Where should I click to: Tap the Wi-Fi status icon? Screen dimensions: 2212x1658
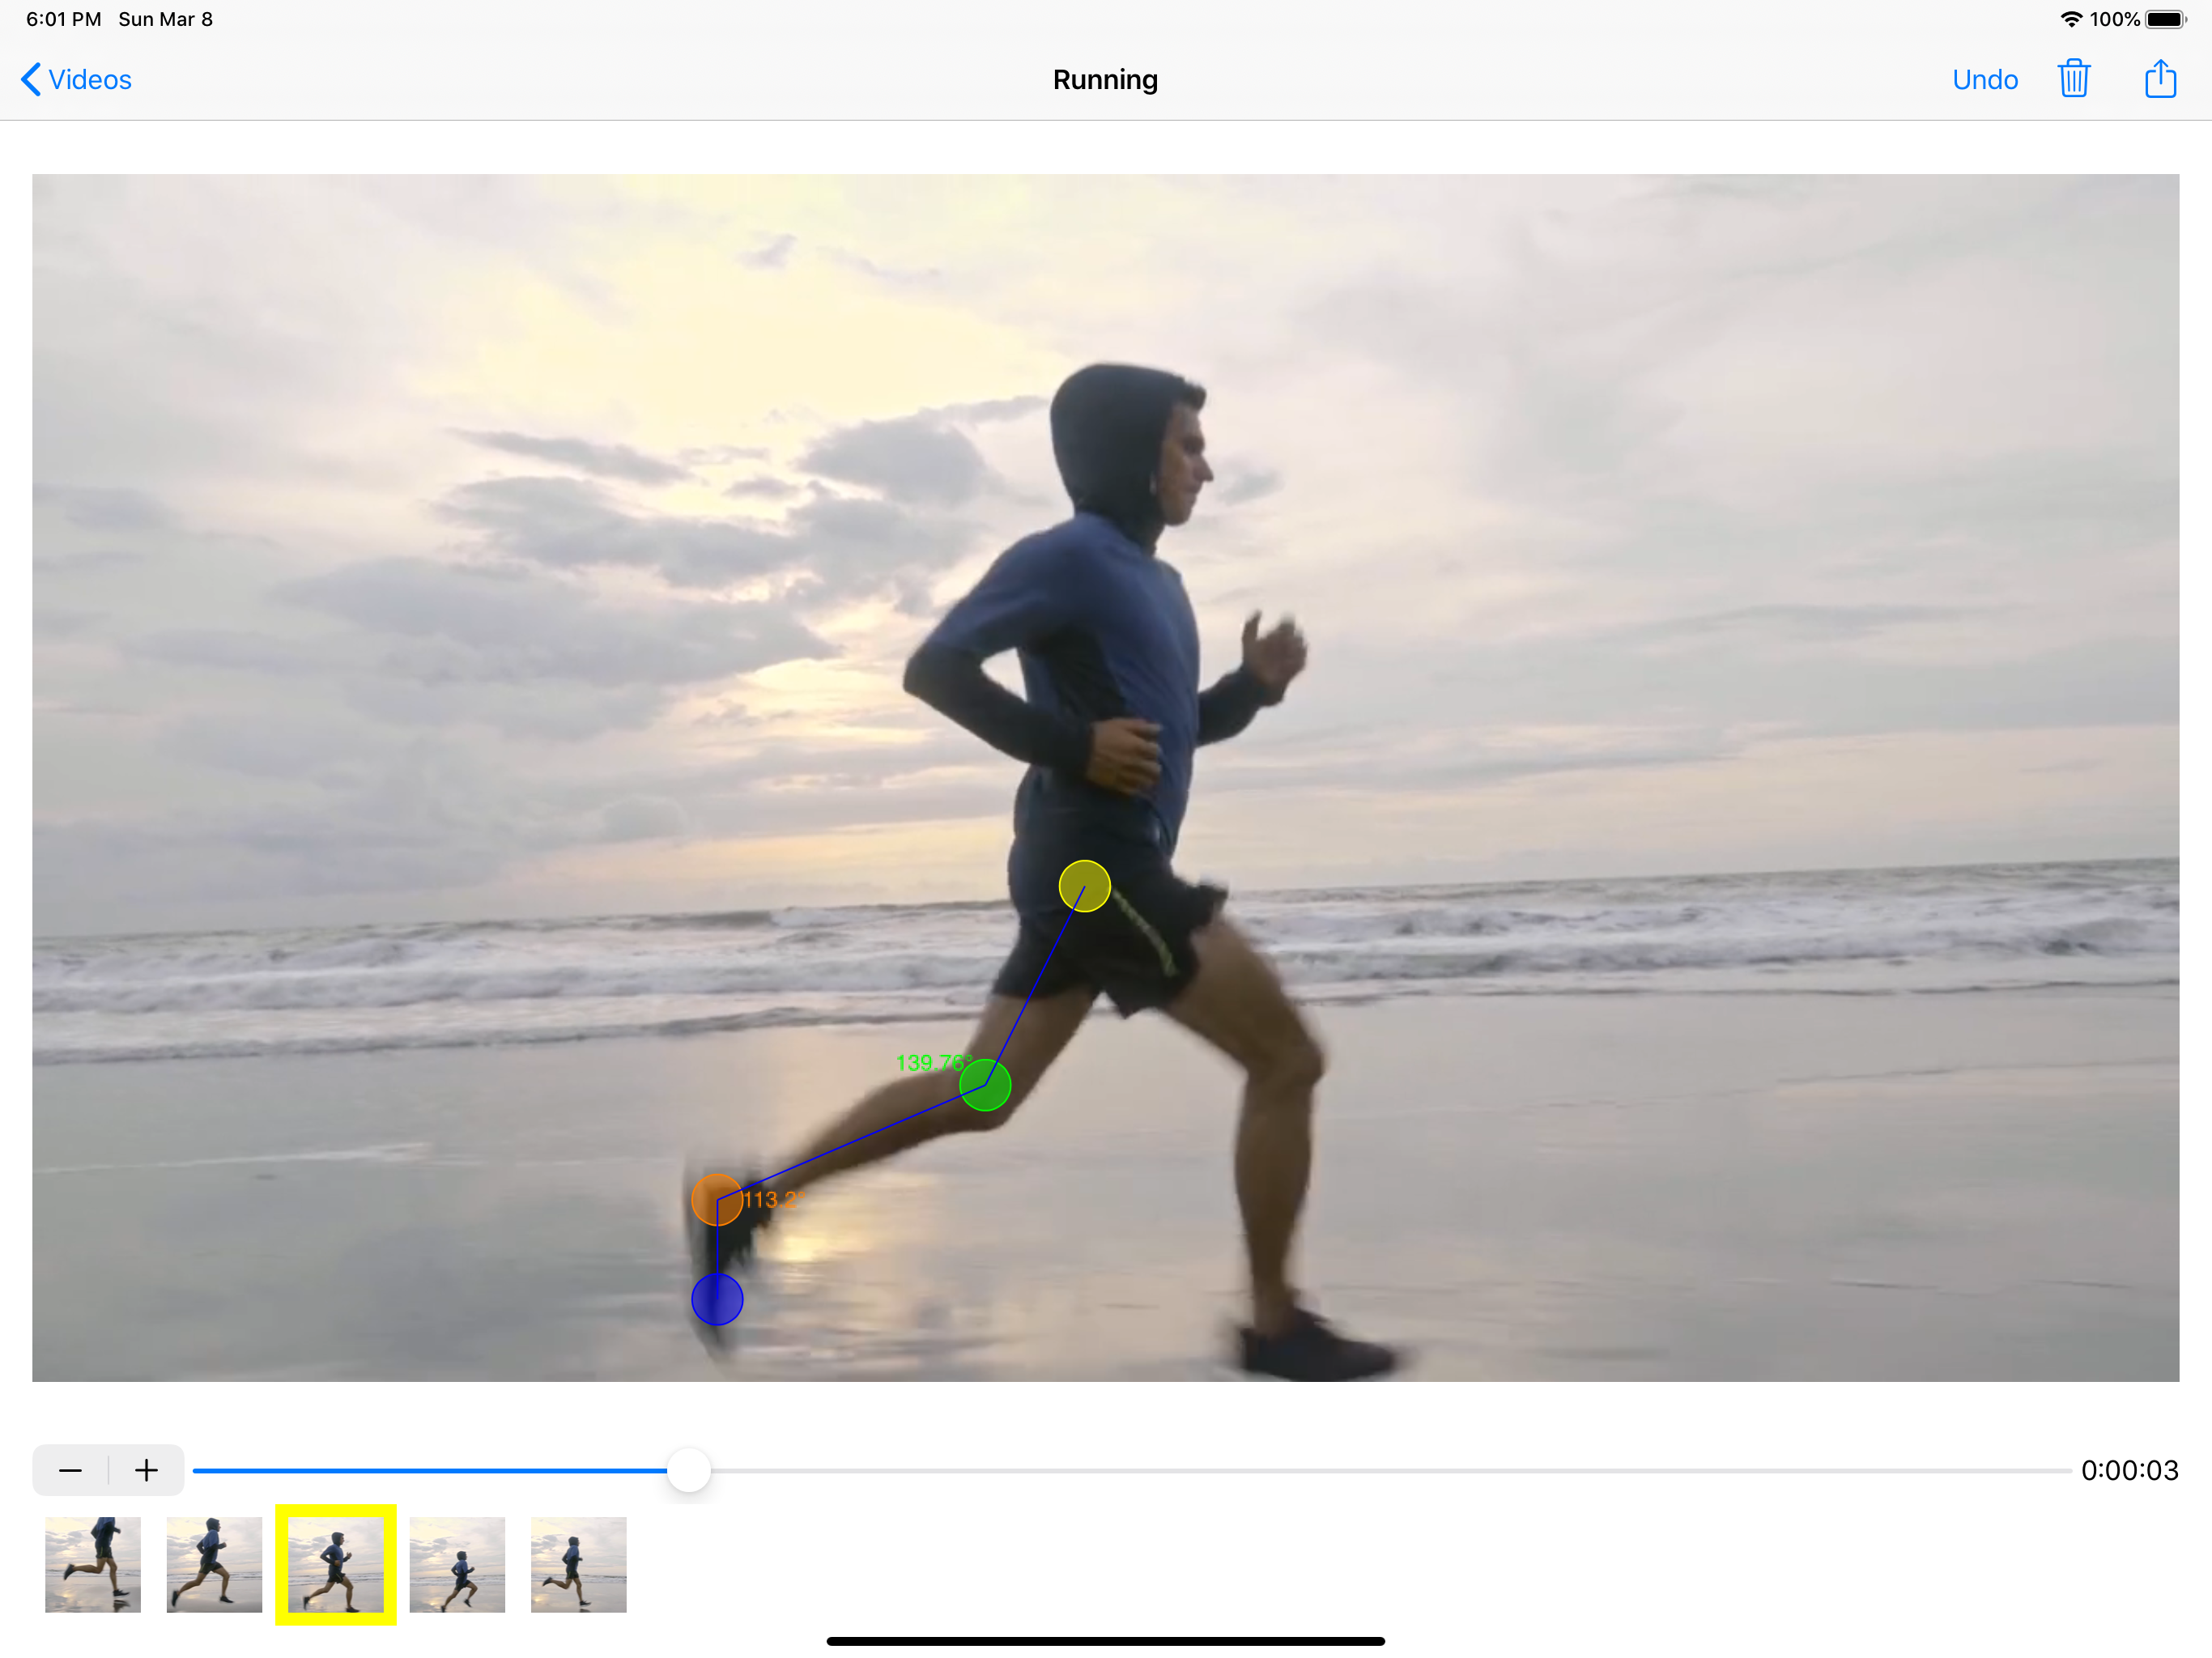pos(2071,19)
